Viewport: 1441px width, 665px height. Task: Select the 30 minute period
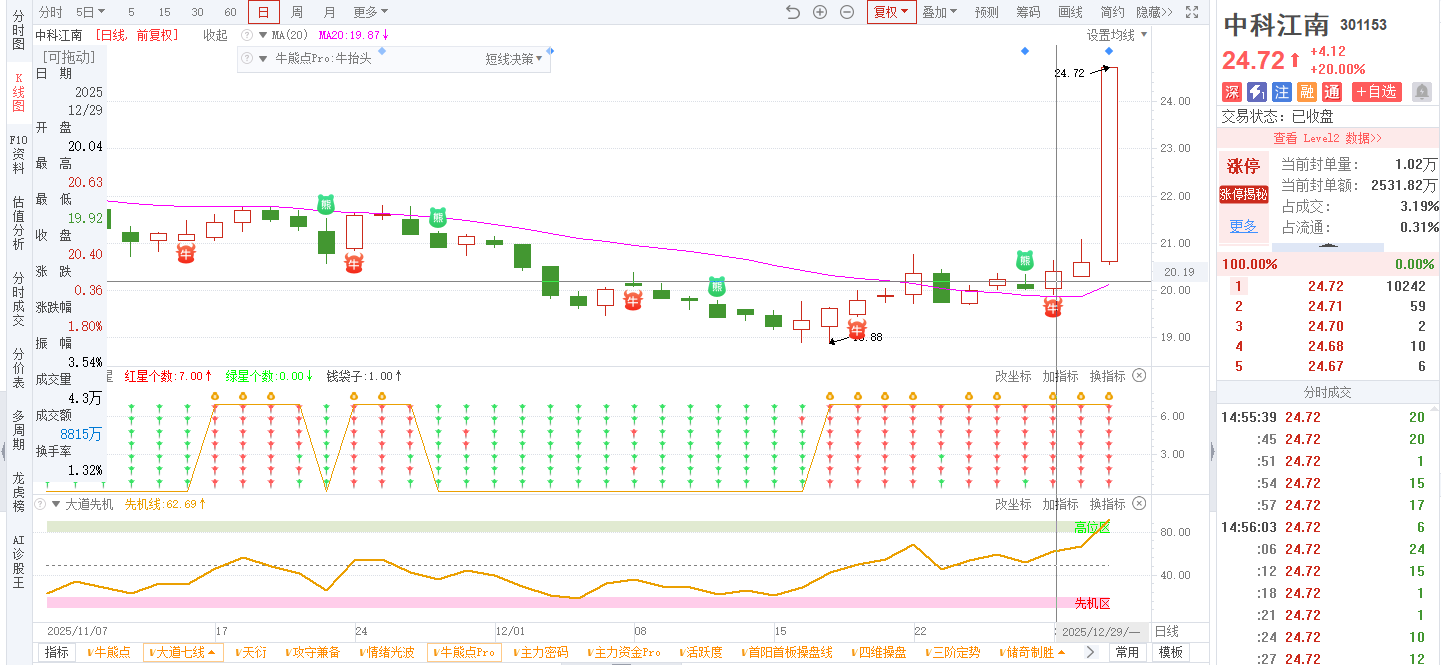pos(198,12)
